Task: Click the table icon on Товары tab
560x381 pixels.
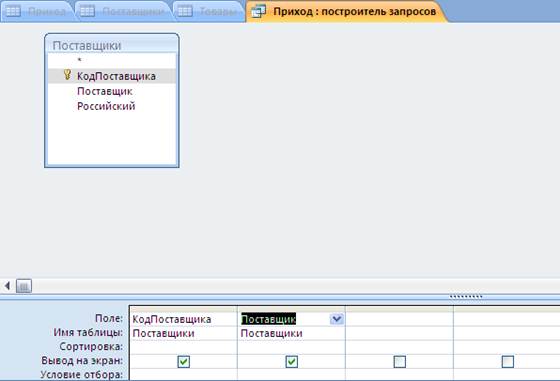Action: tap(185, 11)
